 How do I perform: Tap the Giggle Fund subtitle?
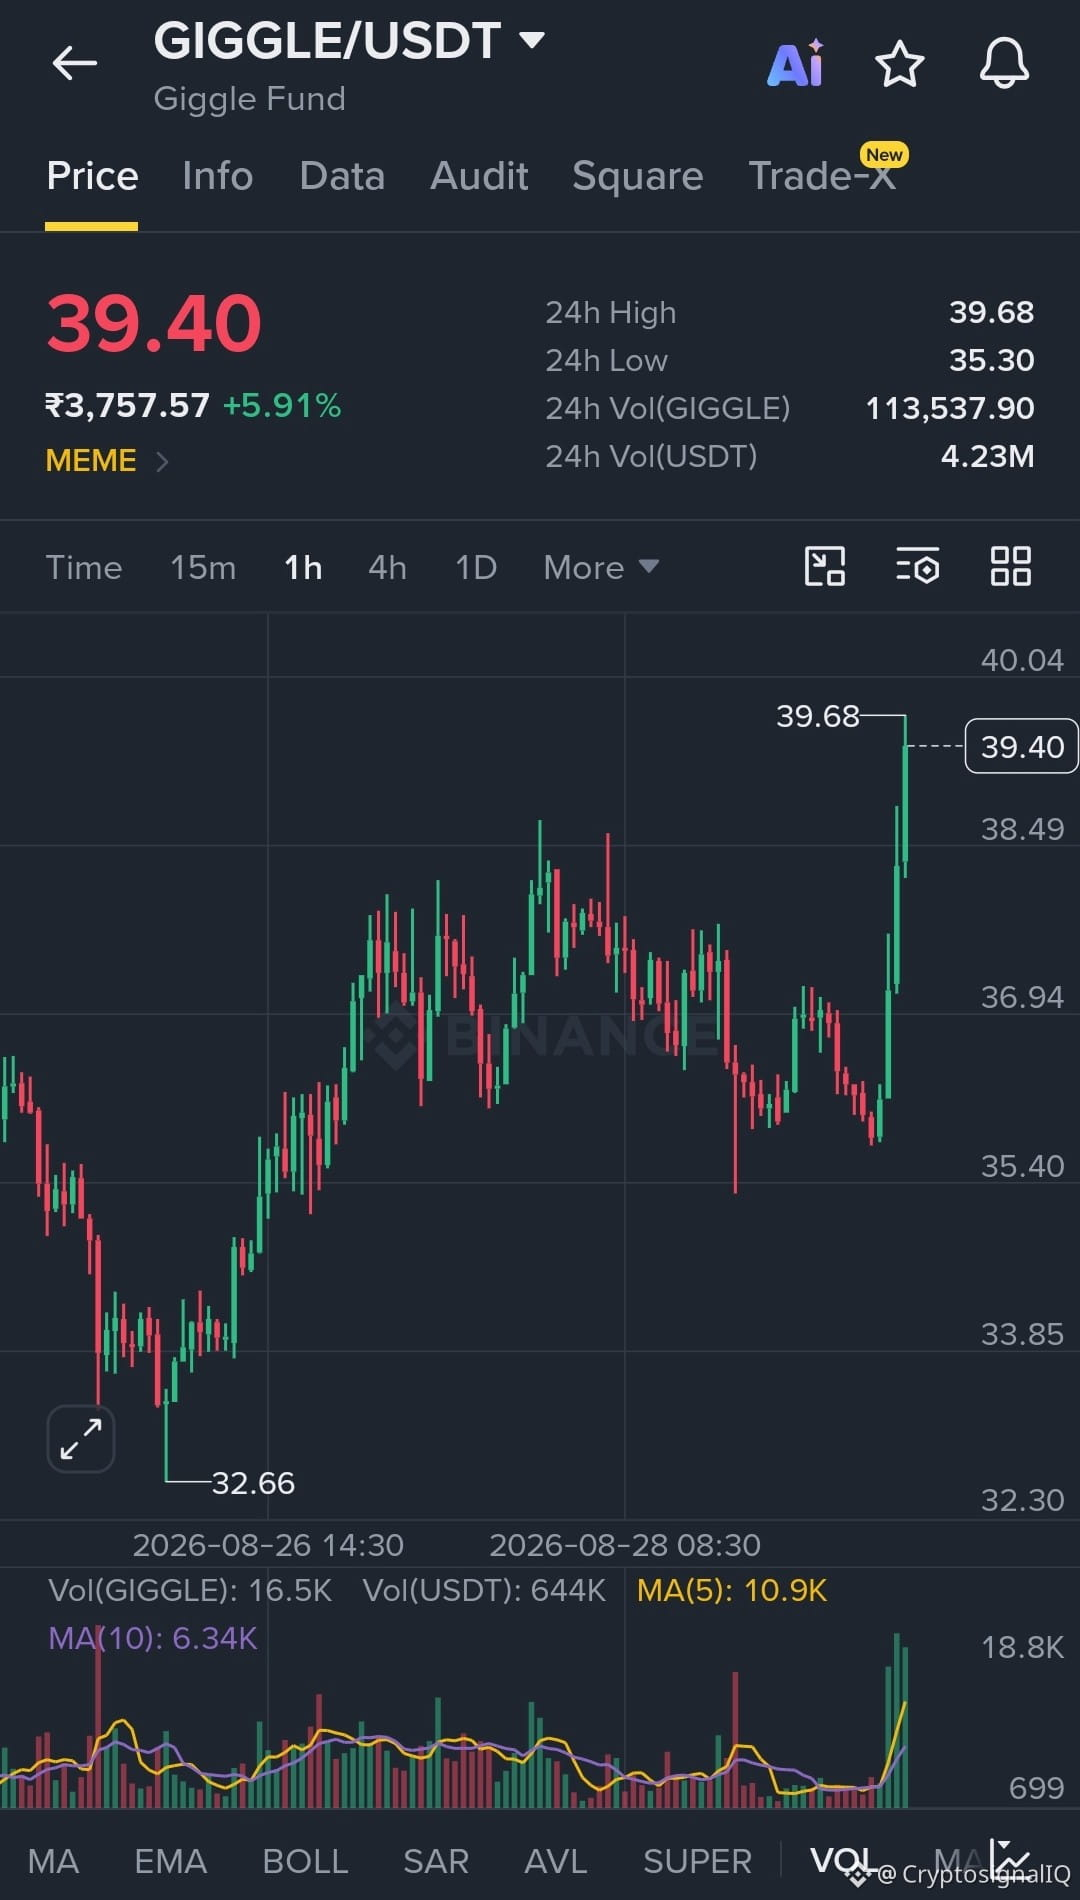tap(249, 99)
